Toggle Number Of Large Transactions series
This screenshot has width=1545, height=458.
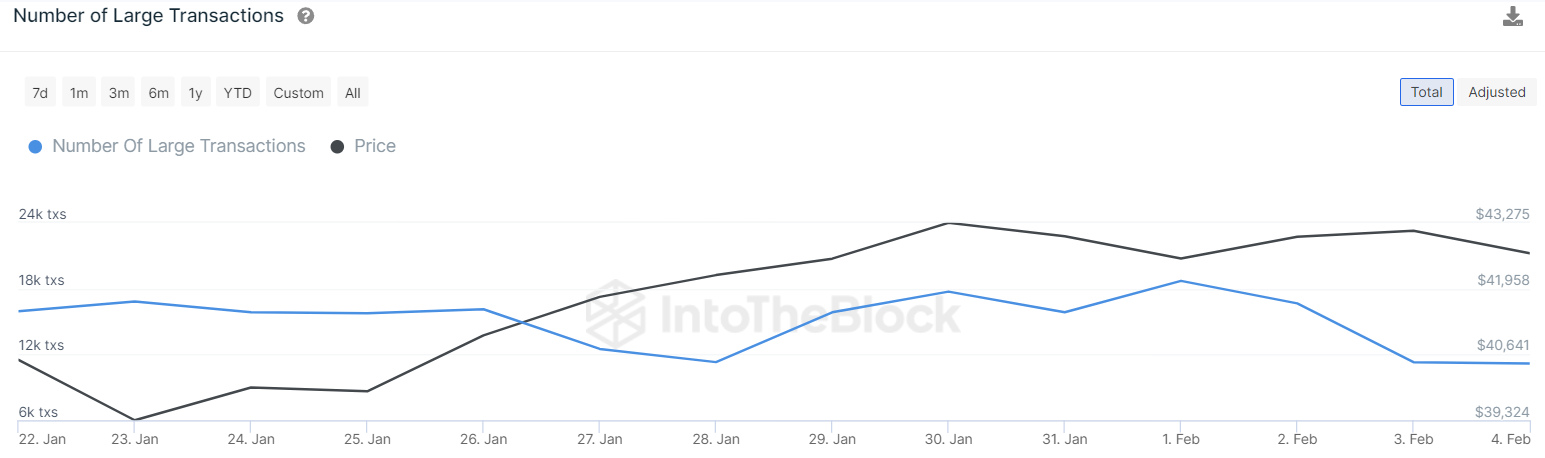point(178,146)
